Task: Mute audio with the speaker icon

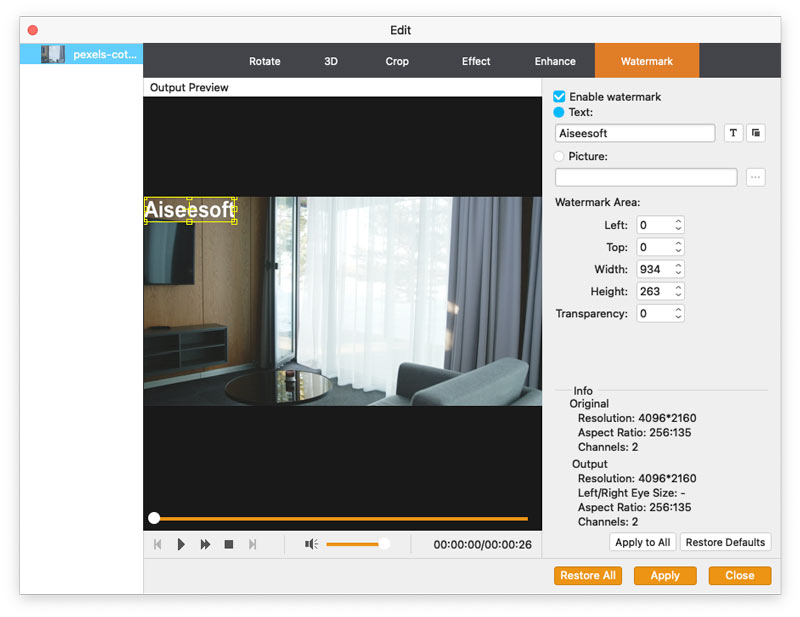Action: pyautogui.click(x=311, y=544)
